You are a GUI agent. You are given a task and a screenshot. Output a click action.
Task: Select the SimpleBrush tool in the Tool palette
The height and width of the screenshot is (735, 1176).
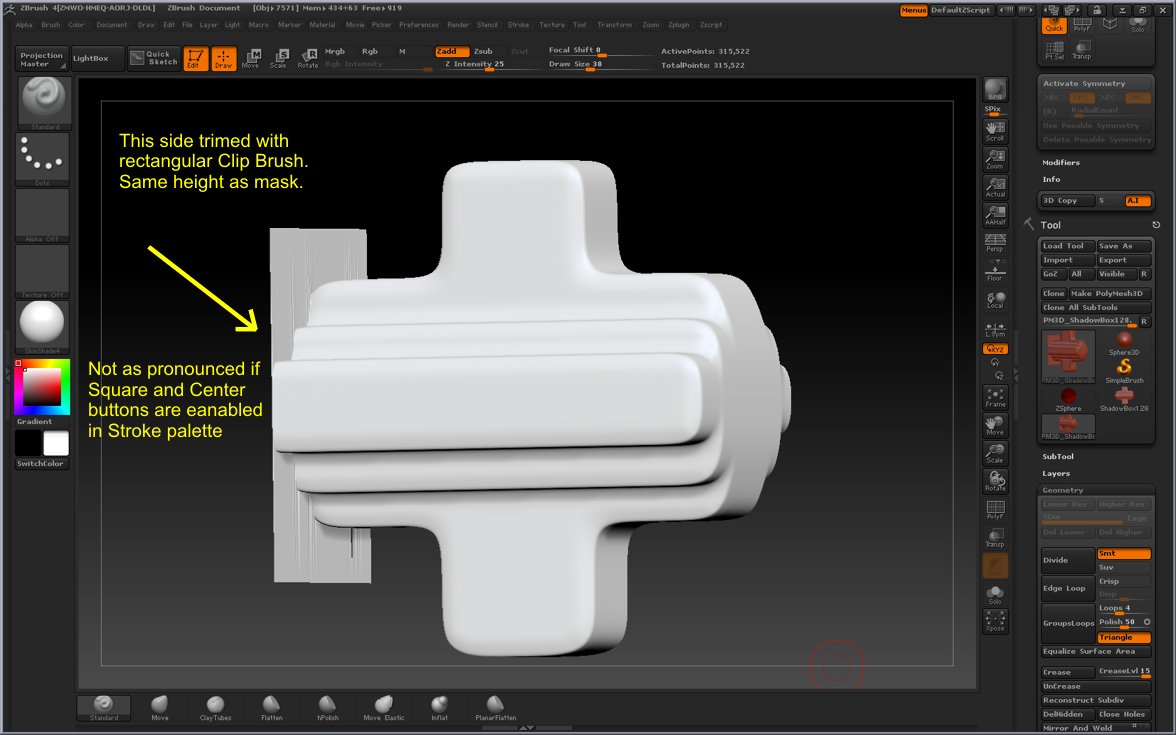1123,367
